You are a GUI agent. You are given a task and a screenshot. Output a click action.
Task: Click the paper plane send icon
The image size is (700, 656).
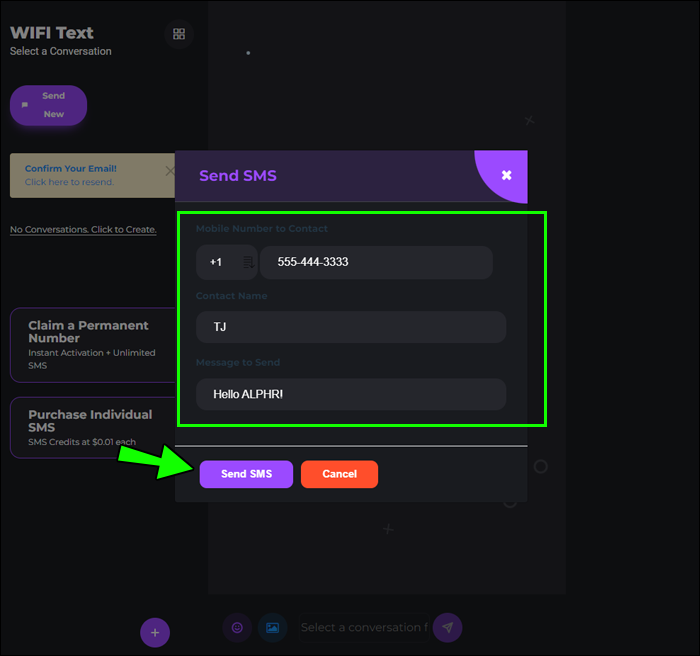(447, 628)
